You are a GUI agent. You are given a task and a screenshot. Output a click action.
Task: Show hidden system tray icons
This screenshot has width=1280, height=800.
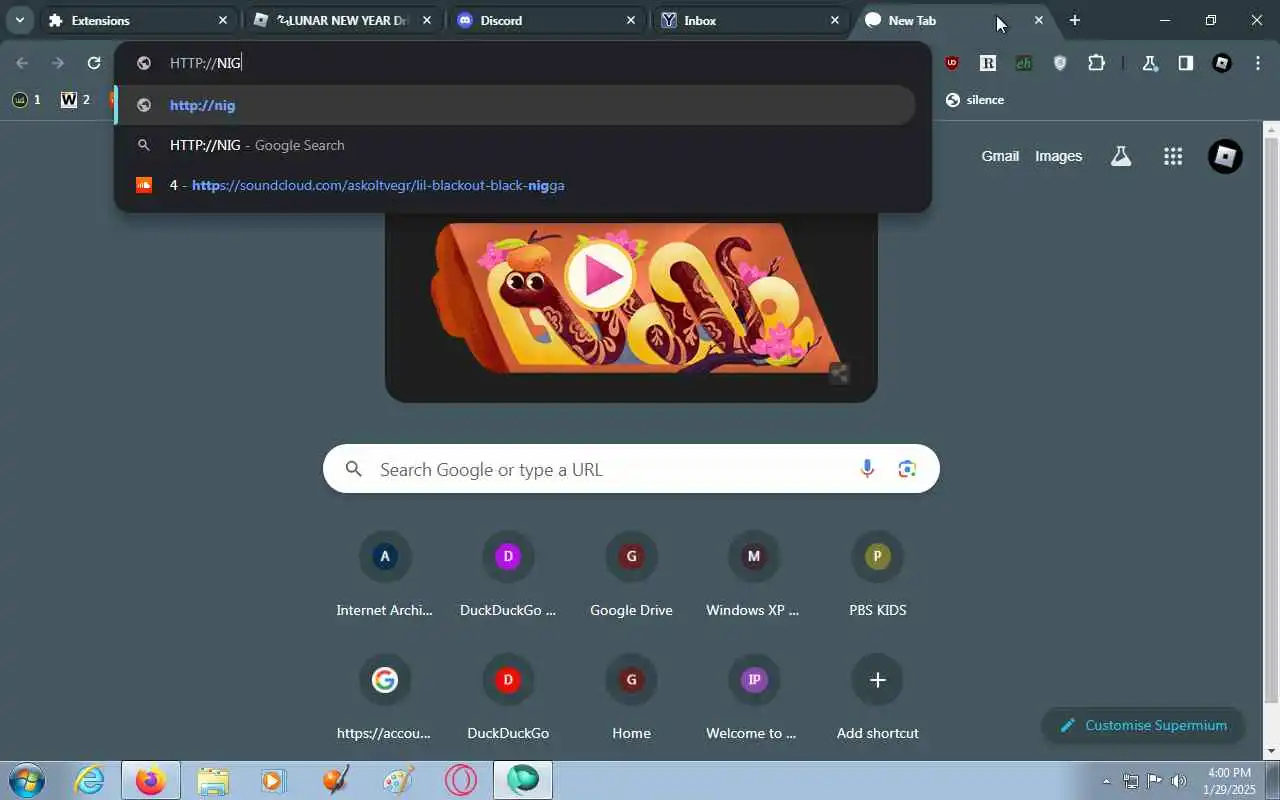[1106, 781]
